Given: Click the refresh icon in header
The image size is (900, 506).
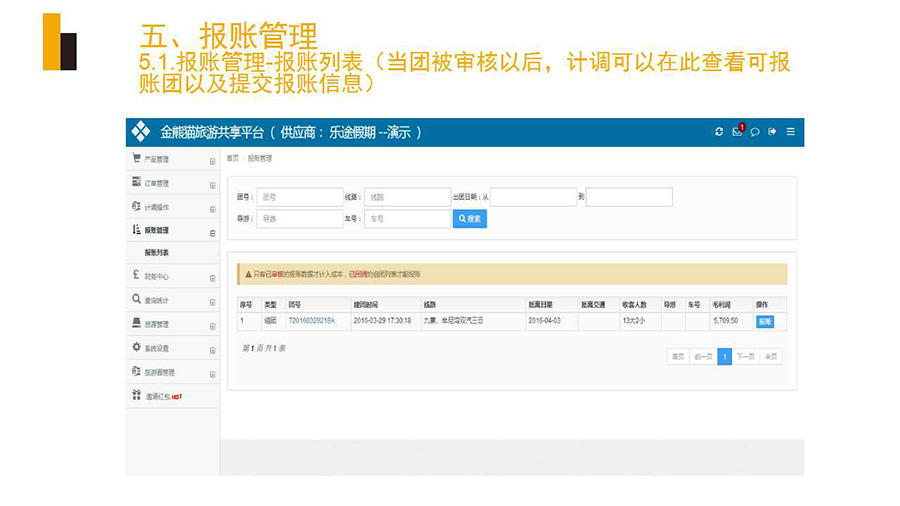Looking at the screenshot, I should click(x=719, y=131).
